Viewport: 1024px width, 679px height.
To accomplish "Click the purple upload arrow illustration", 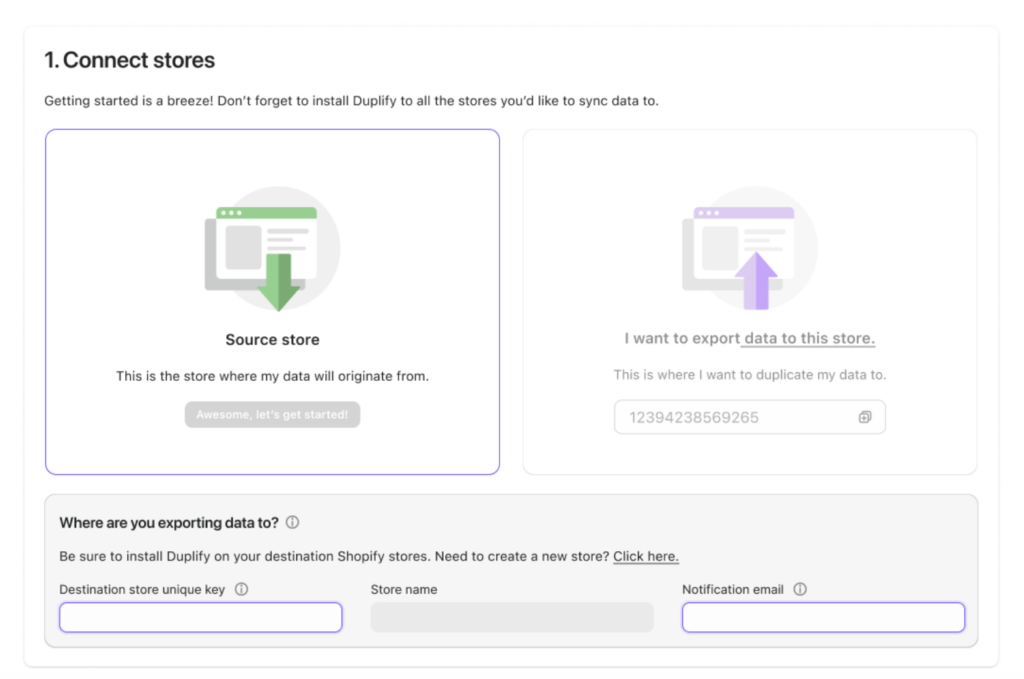I will [x=757, y=280].
